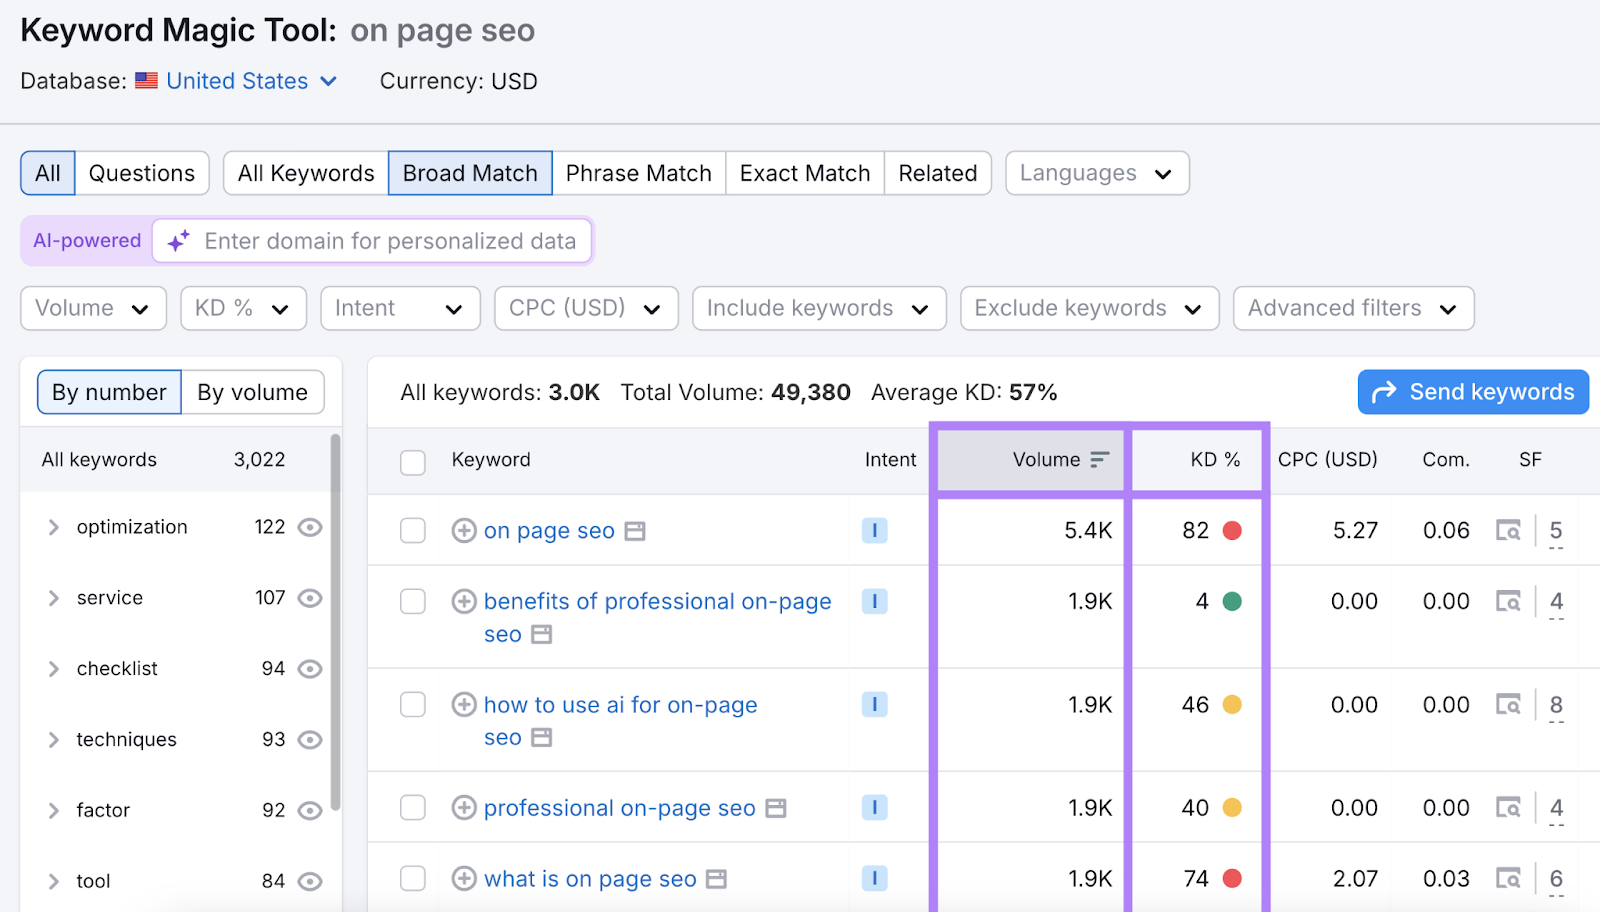Screen dimensions: 1600x912
Task: Open SERP preview icon for "on page seo" row
Action: click(x=1509, y=531)
